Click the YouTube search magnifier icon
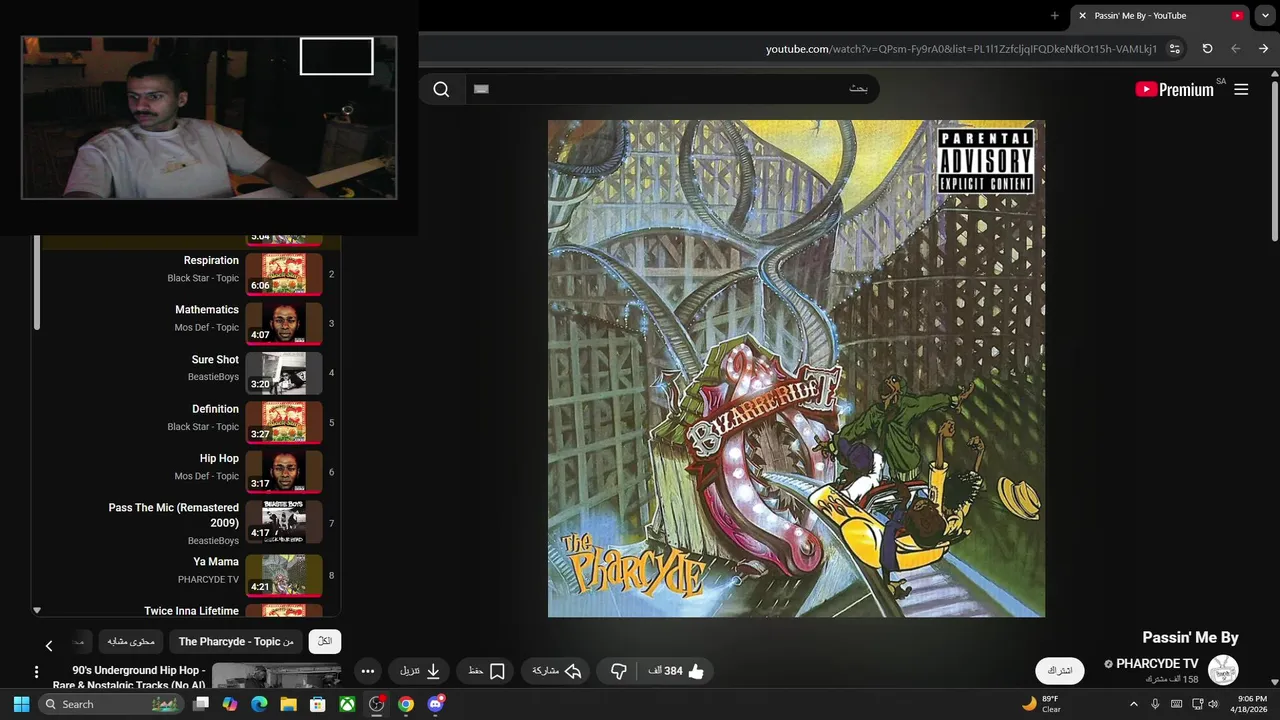This screenshot has width=1280, height=720. pyautogui.click(x=441, y=89)
